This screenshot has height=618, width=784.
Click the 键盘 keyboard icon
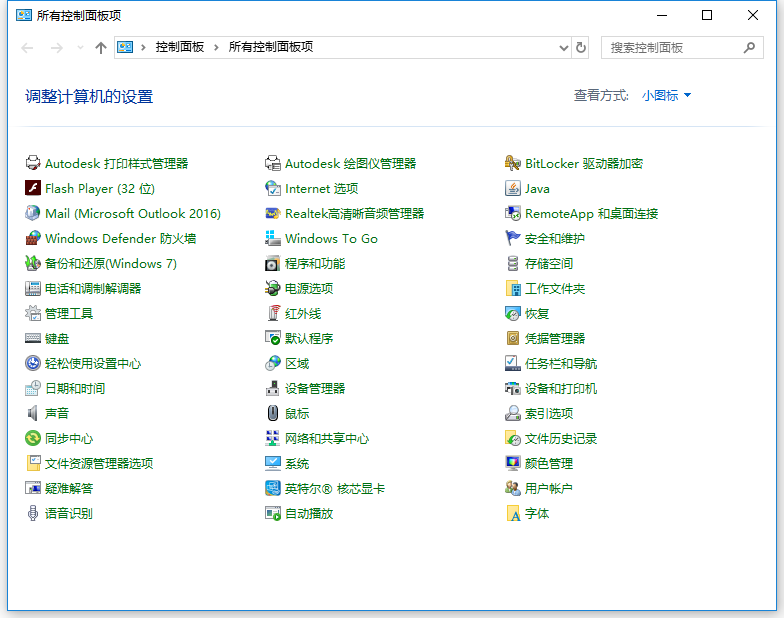(x=33, y=338)
